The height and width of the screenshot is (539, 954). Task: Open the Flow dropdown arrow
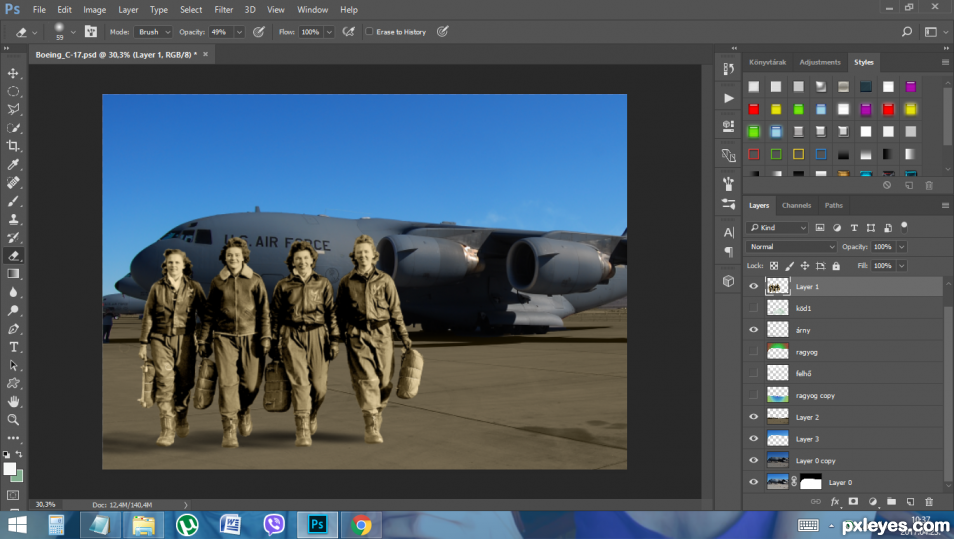point(329,32)
